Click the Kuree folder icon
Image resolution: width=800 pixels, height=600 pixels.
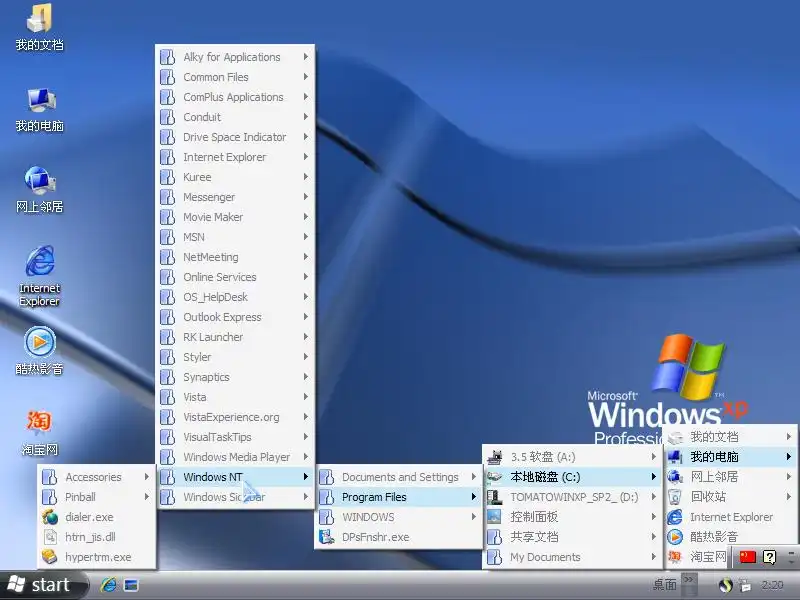click(168, 177)
